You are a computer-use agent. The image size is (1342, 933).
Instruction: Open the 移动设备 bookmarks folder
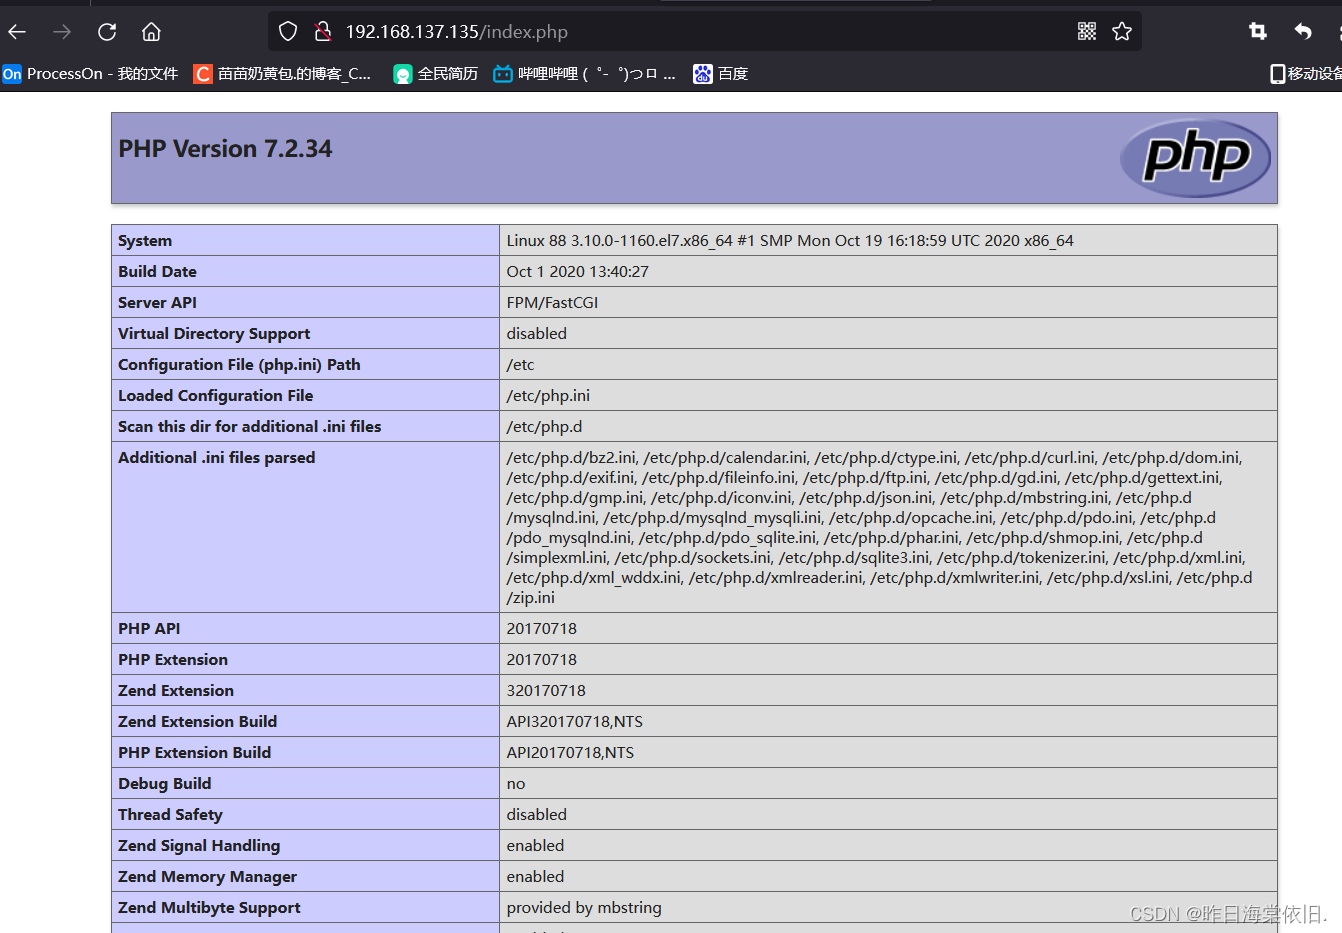1306,74
